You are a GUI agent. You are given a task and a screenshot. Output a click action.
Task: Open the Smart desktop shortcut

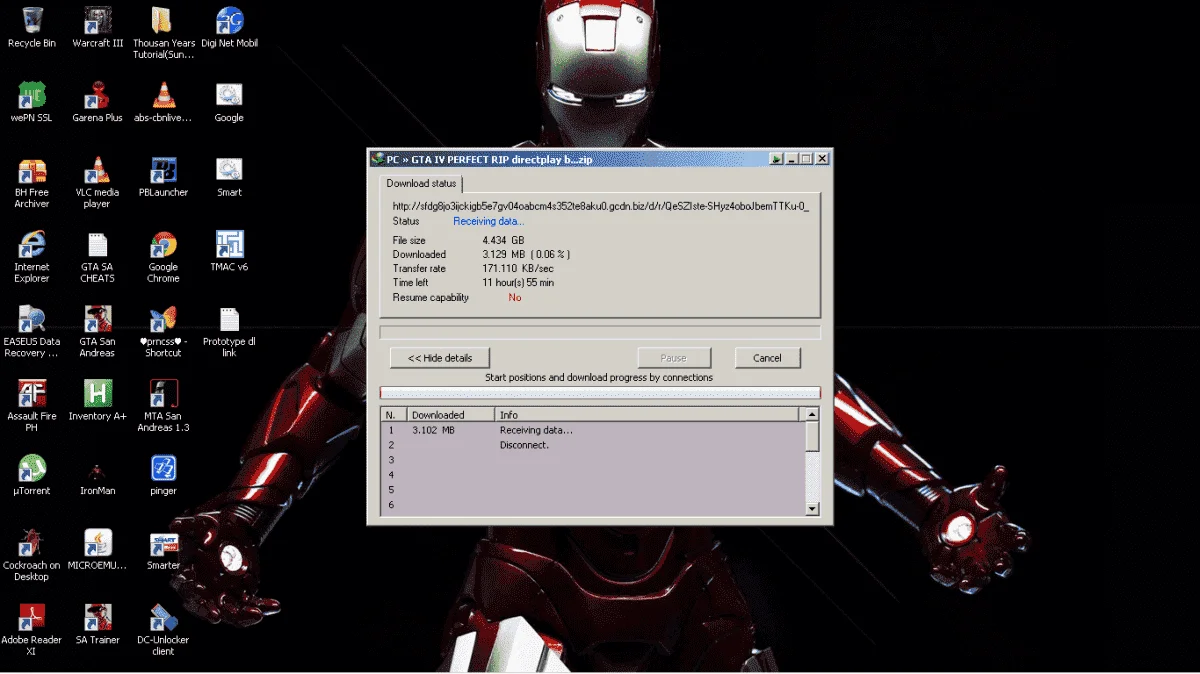pyautogui.click(x=229, y=177)
